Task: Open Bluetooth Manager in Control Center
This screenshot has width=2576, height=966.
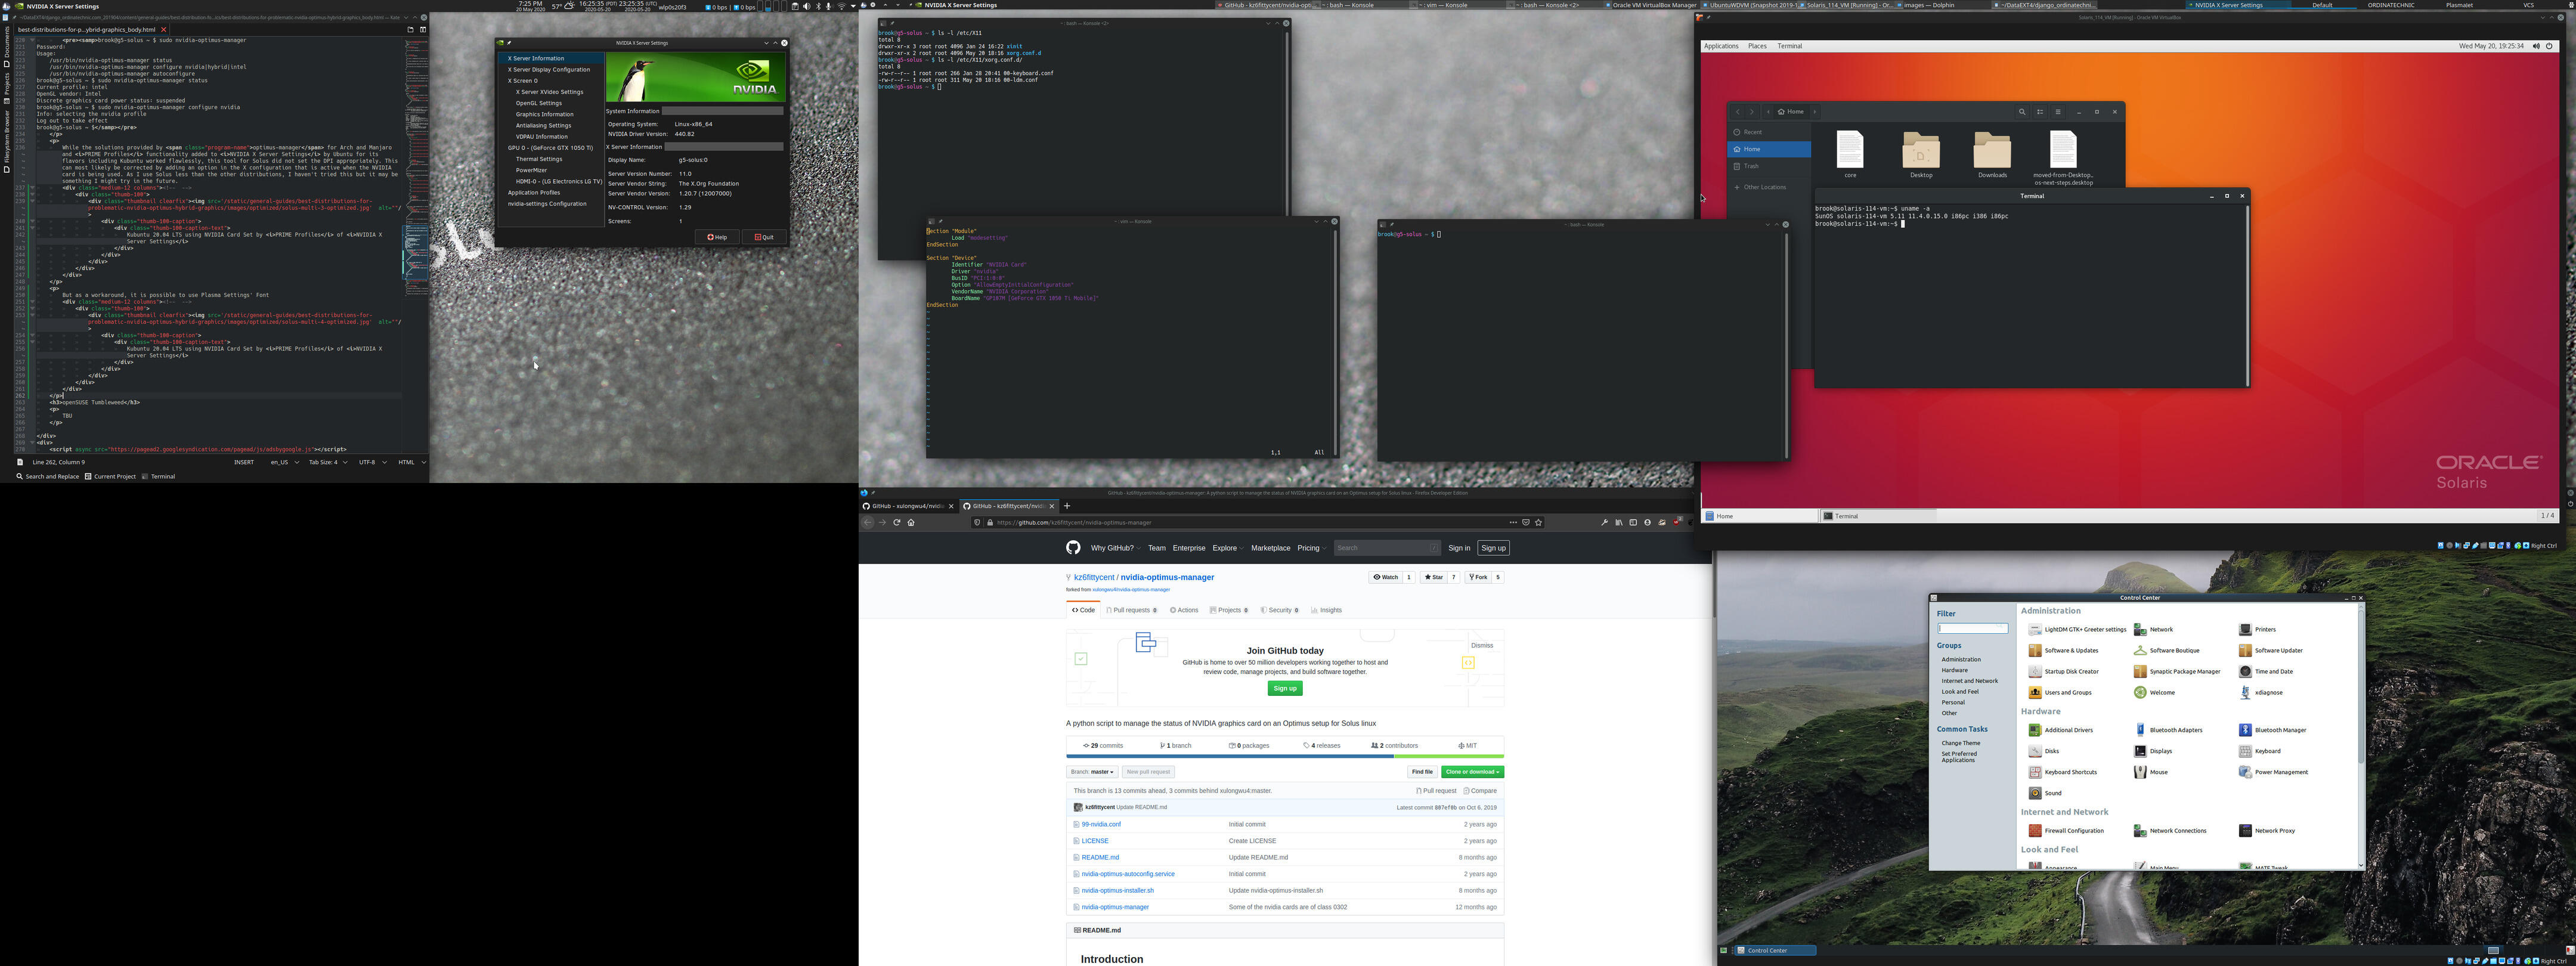Action: 2272,730
